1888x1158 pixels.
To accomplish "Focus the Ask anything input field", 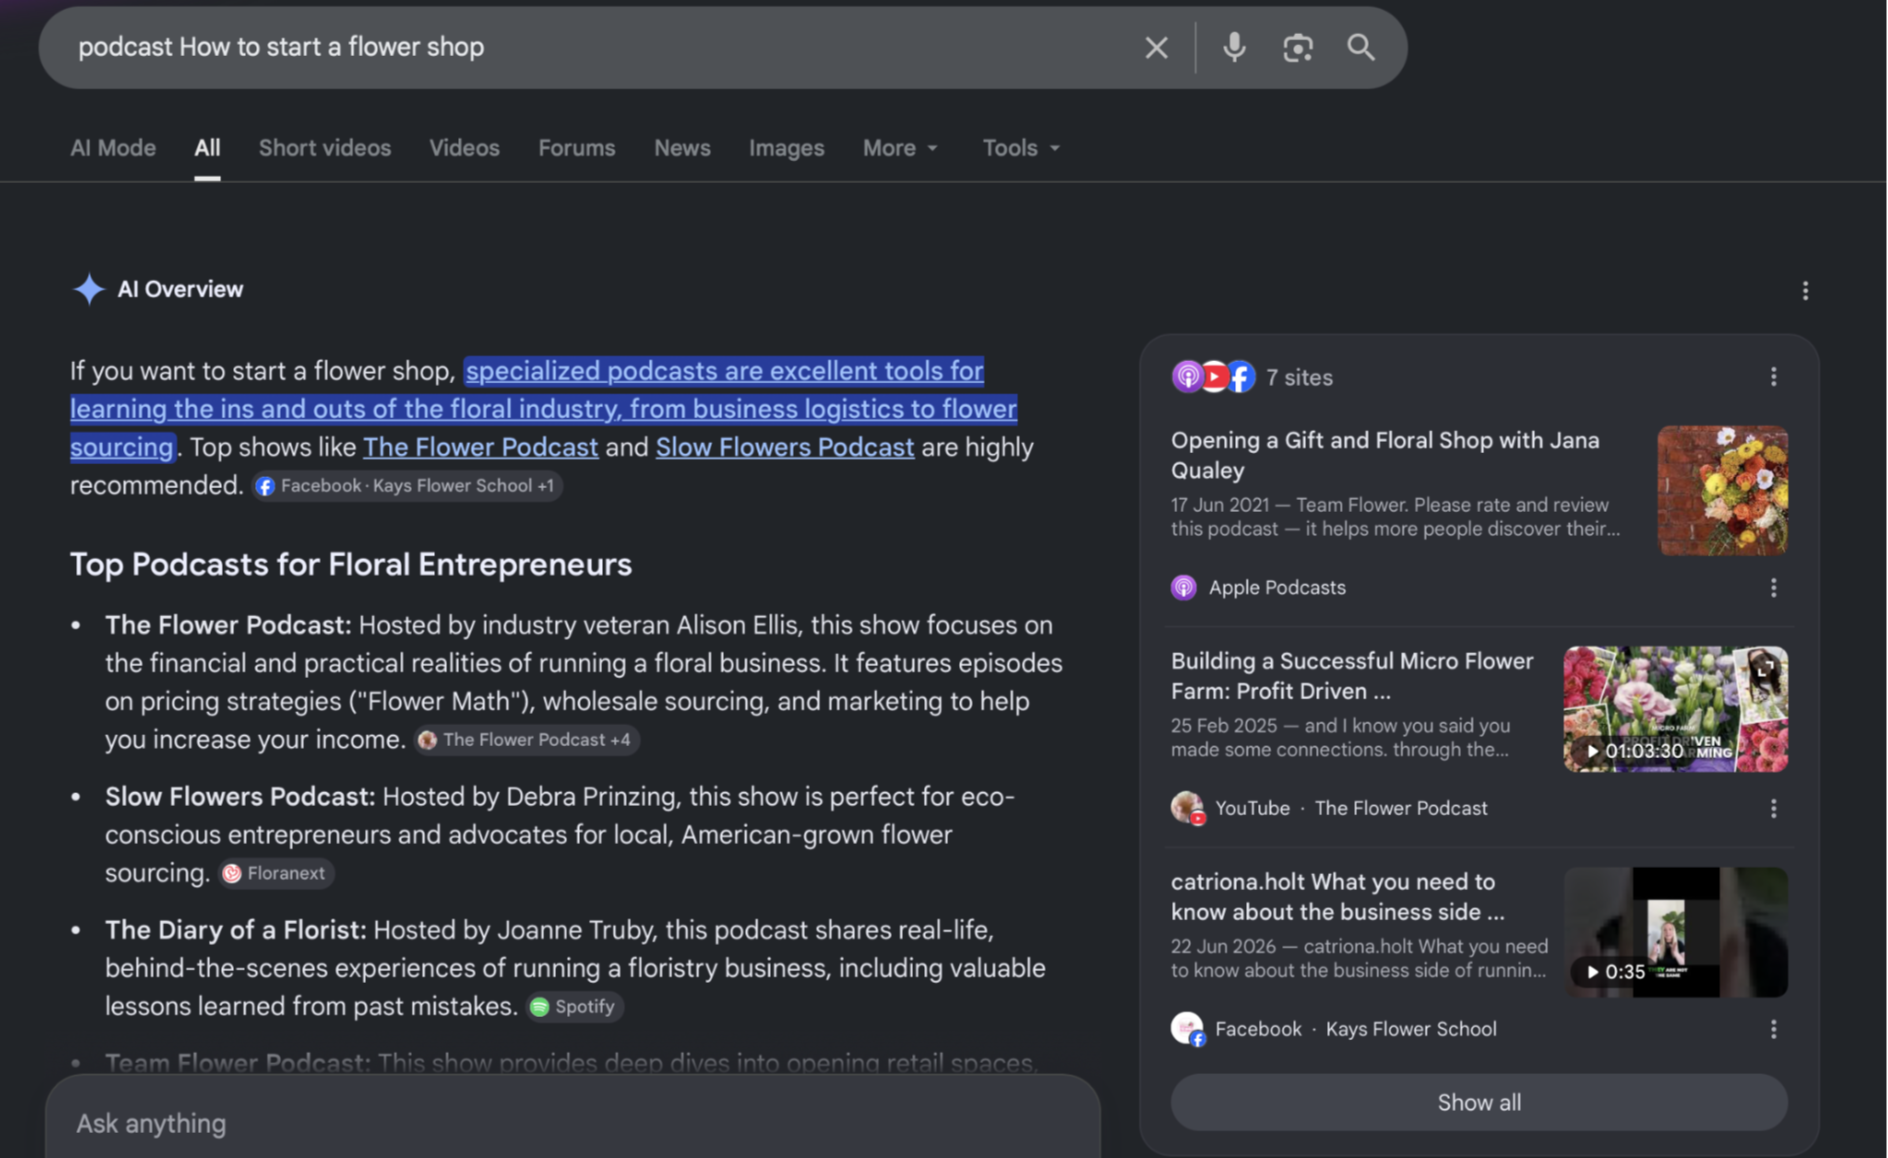I will 572,1123.
